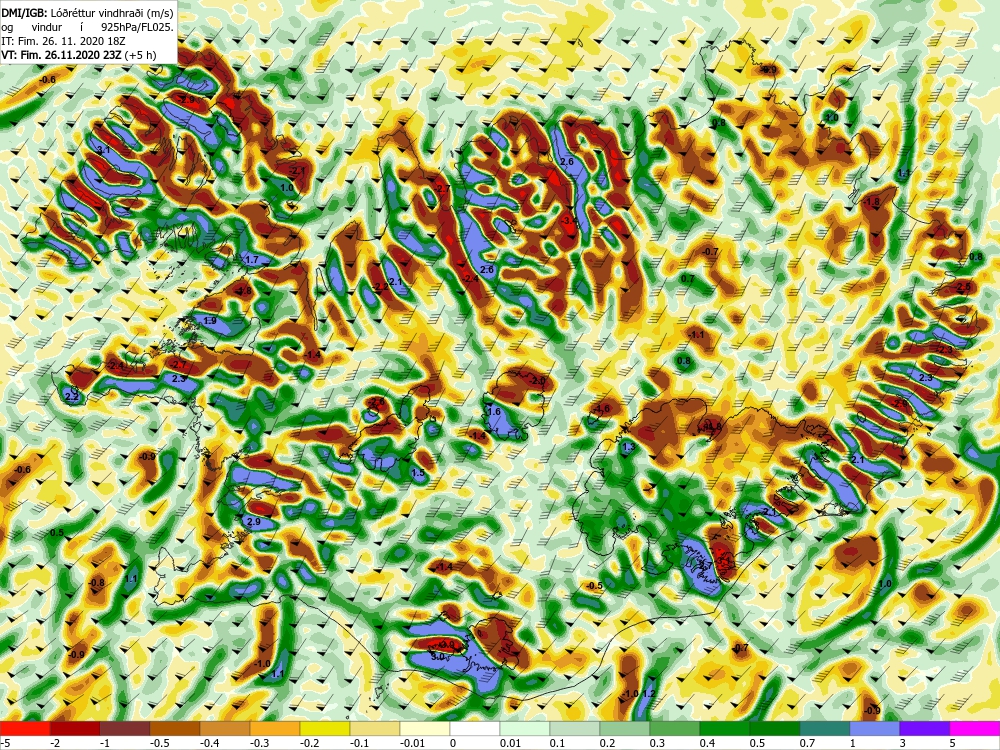Pick the yellow swatch between -0.2 and -0.1
Image resolution: width=1000 pixels, height=750 pixels.
tap(325, 728)
